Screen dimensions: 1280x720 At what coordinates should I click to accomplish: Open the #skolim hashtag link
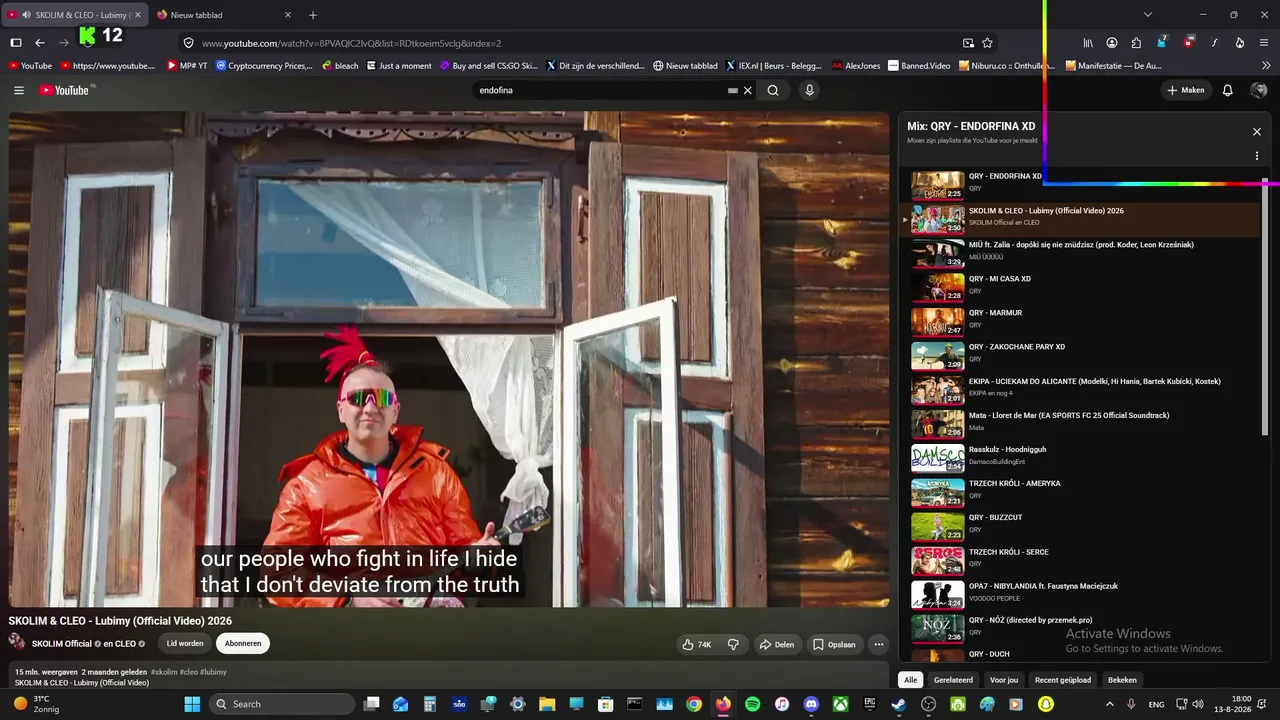164,672
